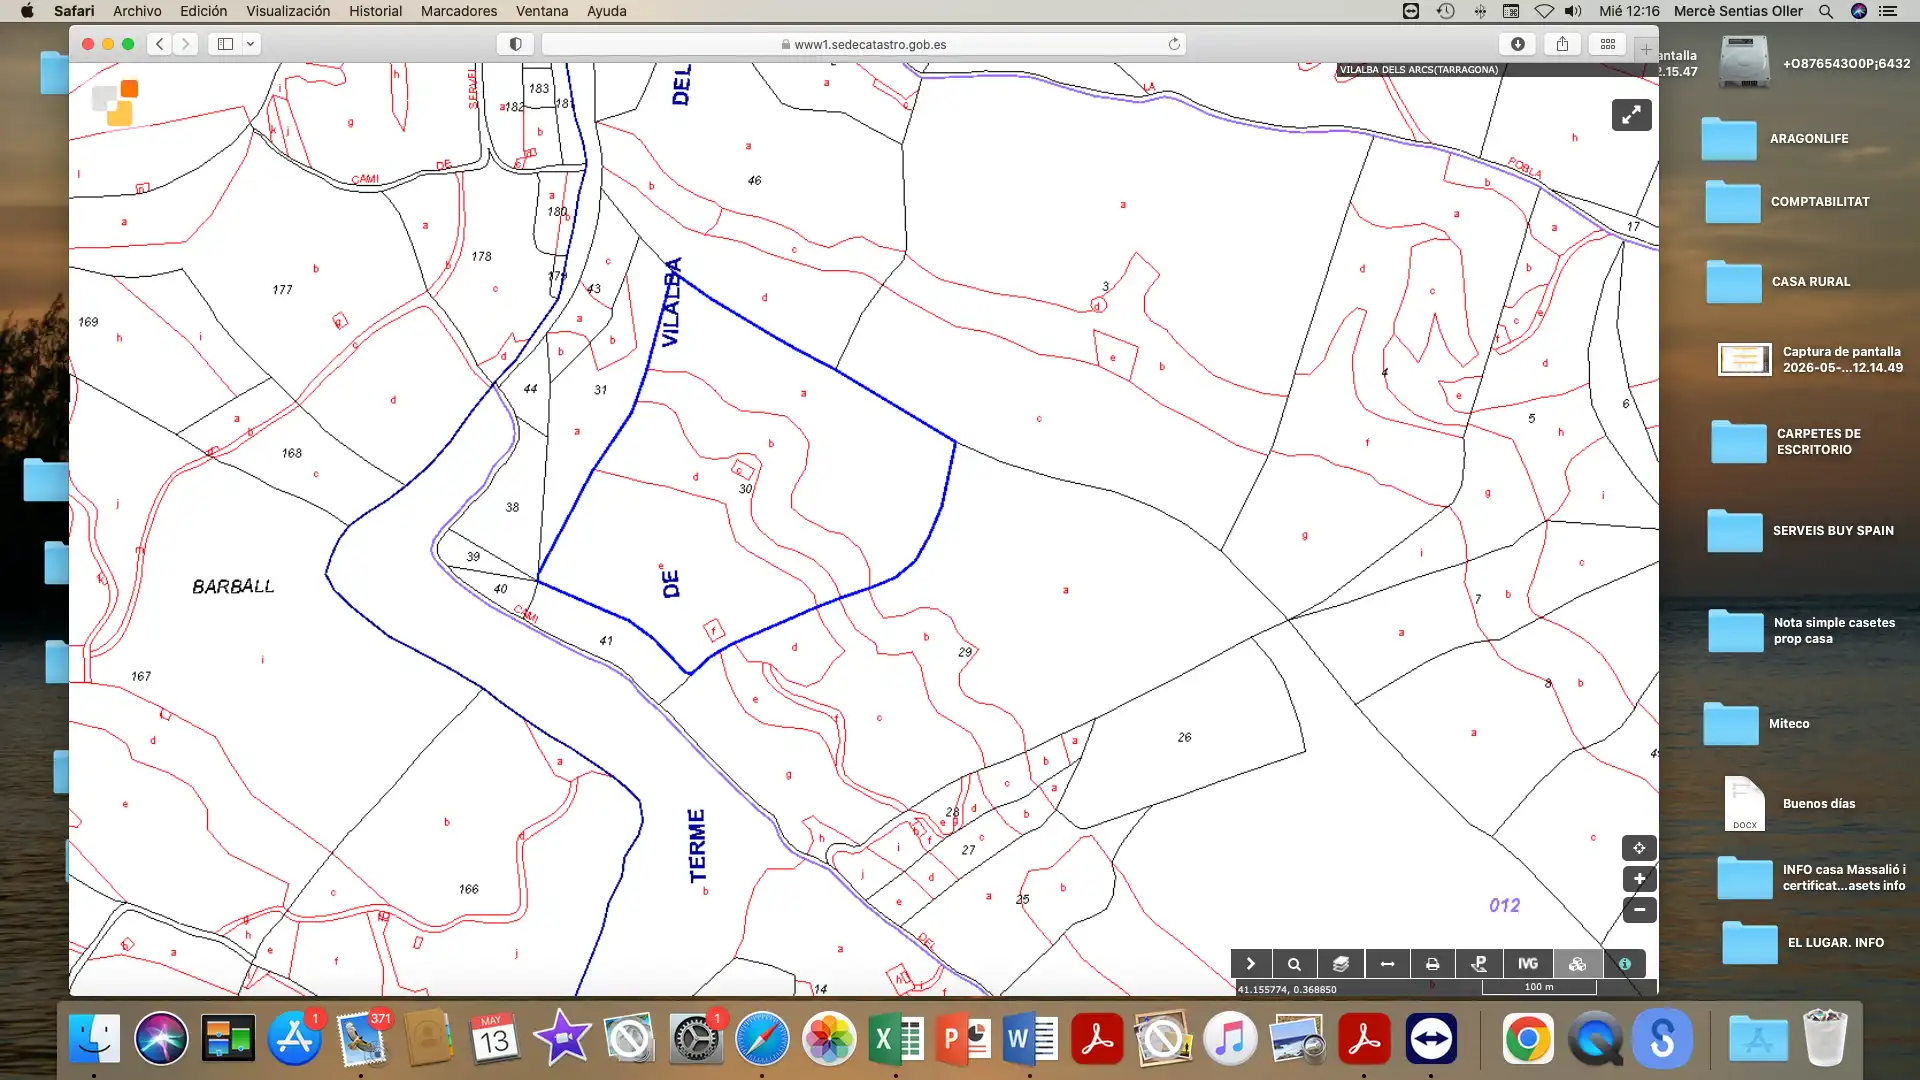Select the Captura de pantalla thumbnail

[1744, 359]
